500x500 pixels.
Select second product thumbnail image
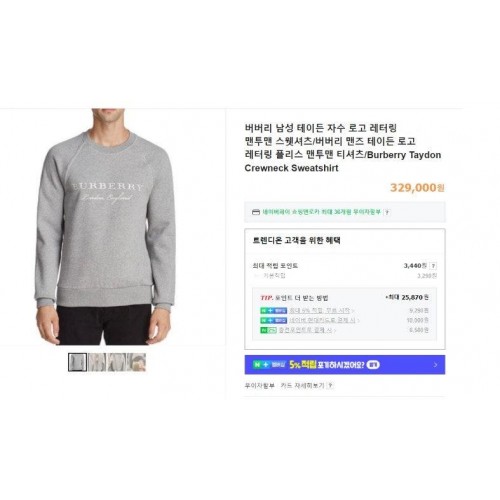[97, 362]
